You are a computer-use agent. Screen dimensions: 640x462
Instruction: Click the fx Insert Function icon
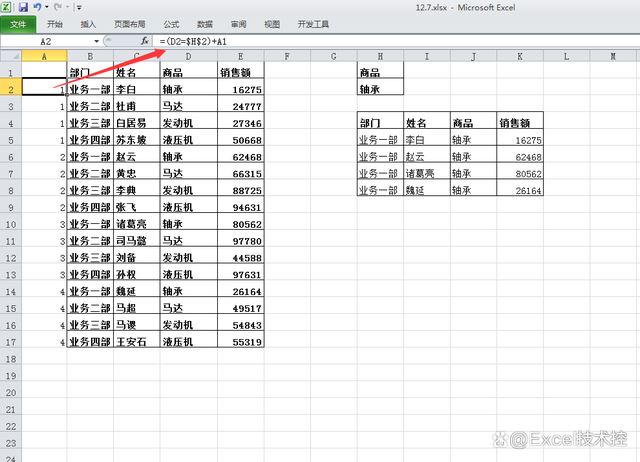tap(146, 41)
